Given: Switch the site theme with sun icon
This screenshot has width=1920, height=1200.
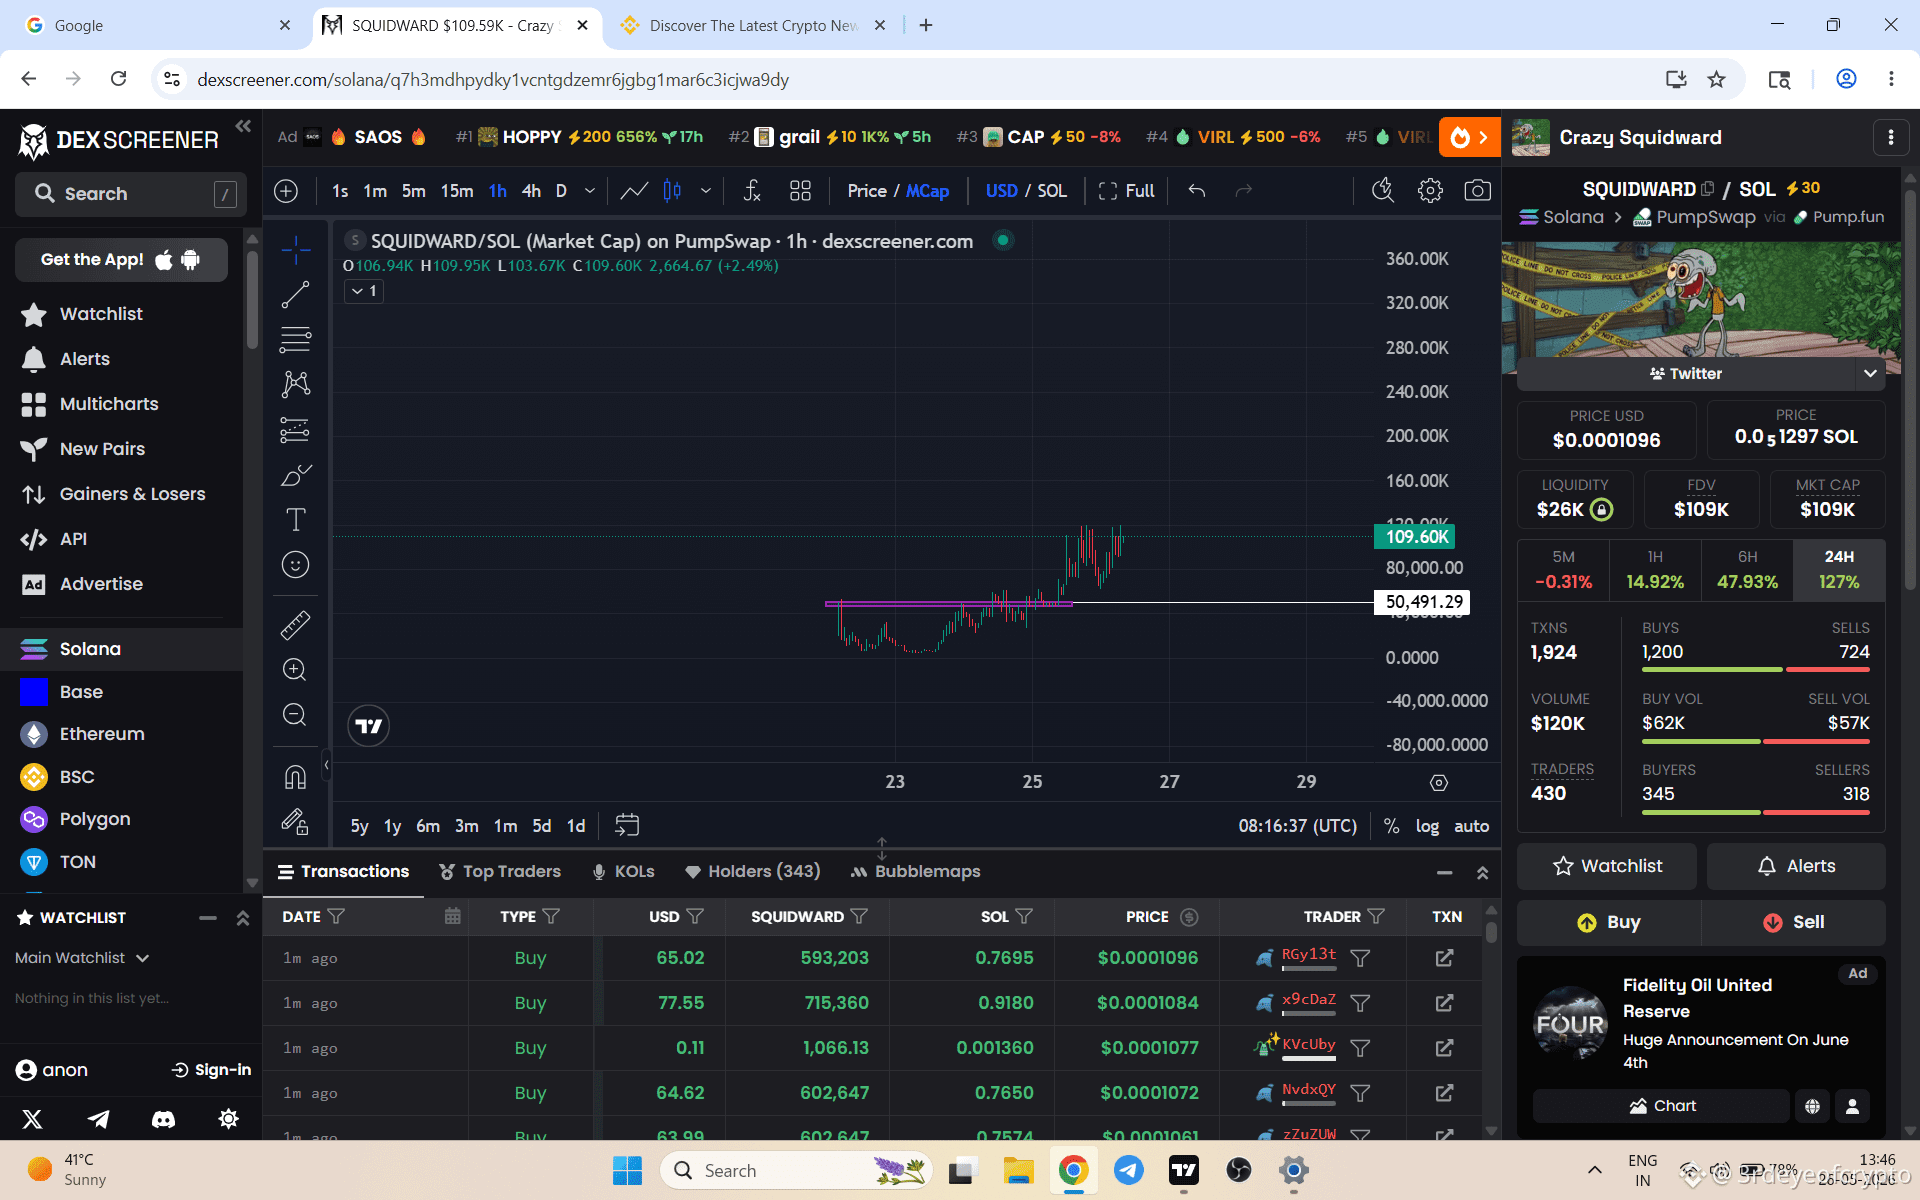Looking at the screenshot, I should tap(228, 1118).
